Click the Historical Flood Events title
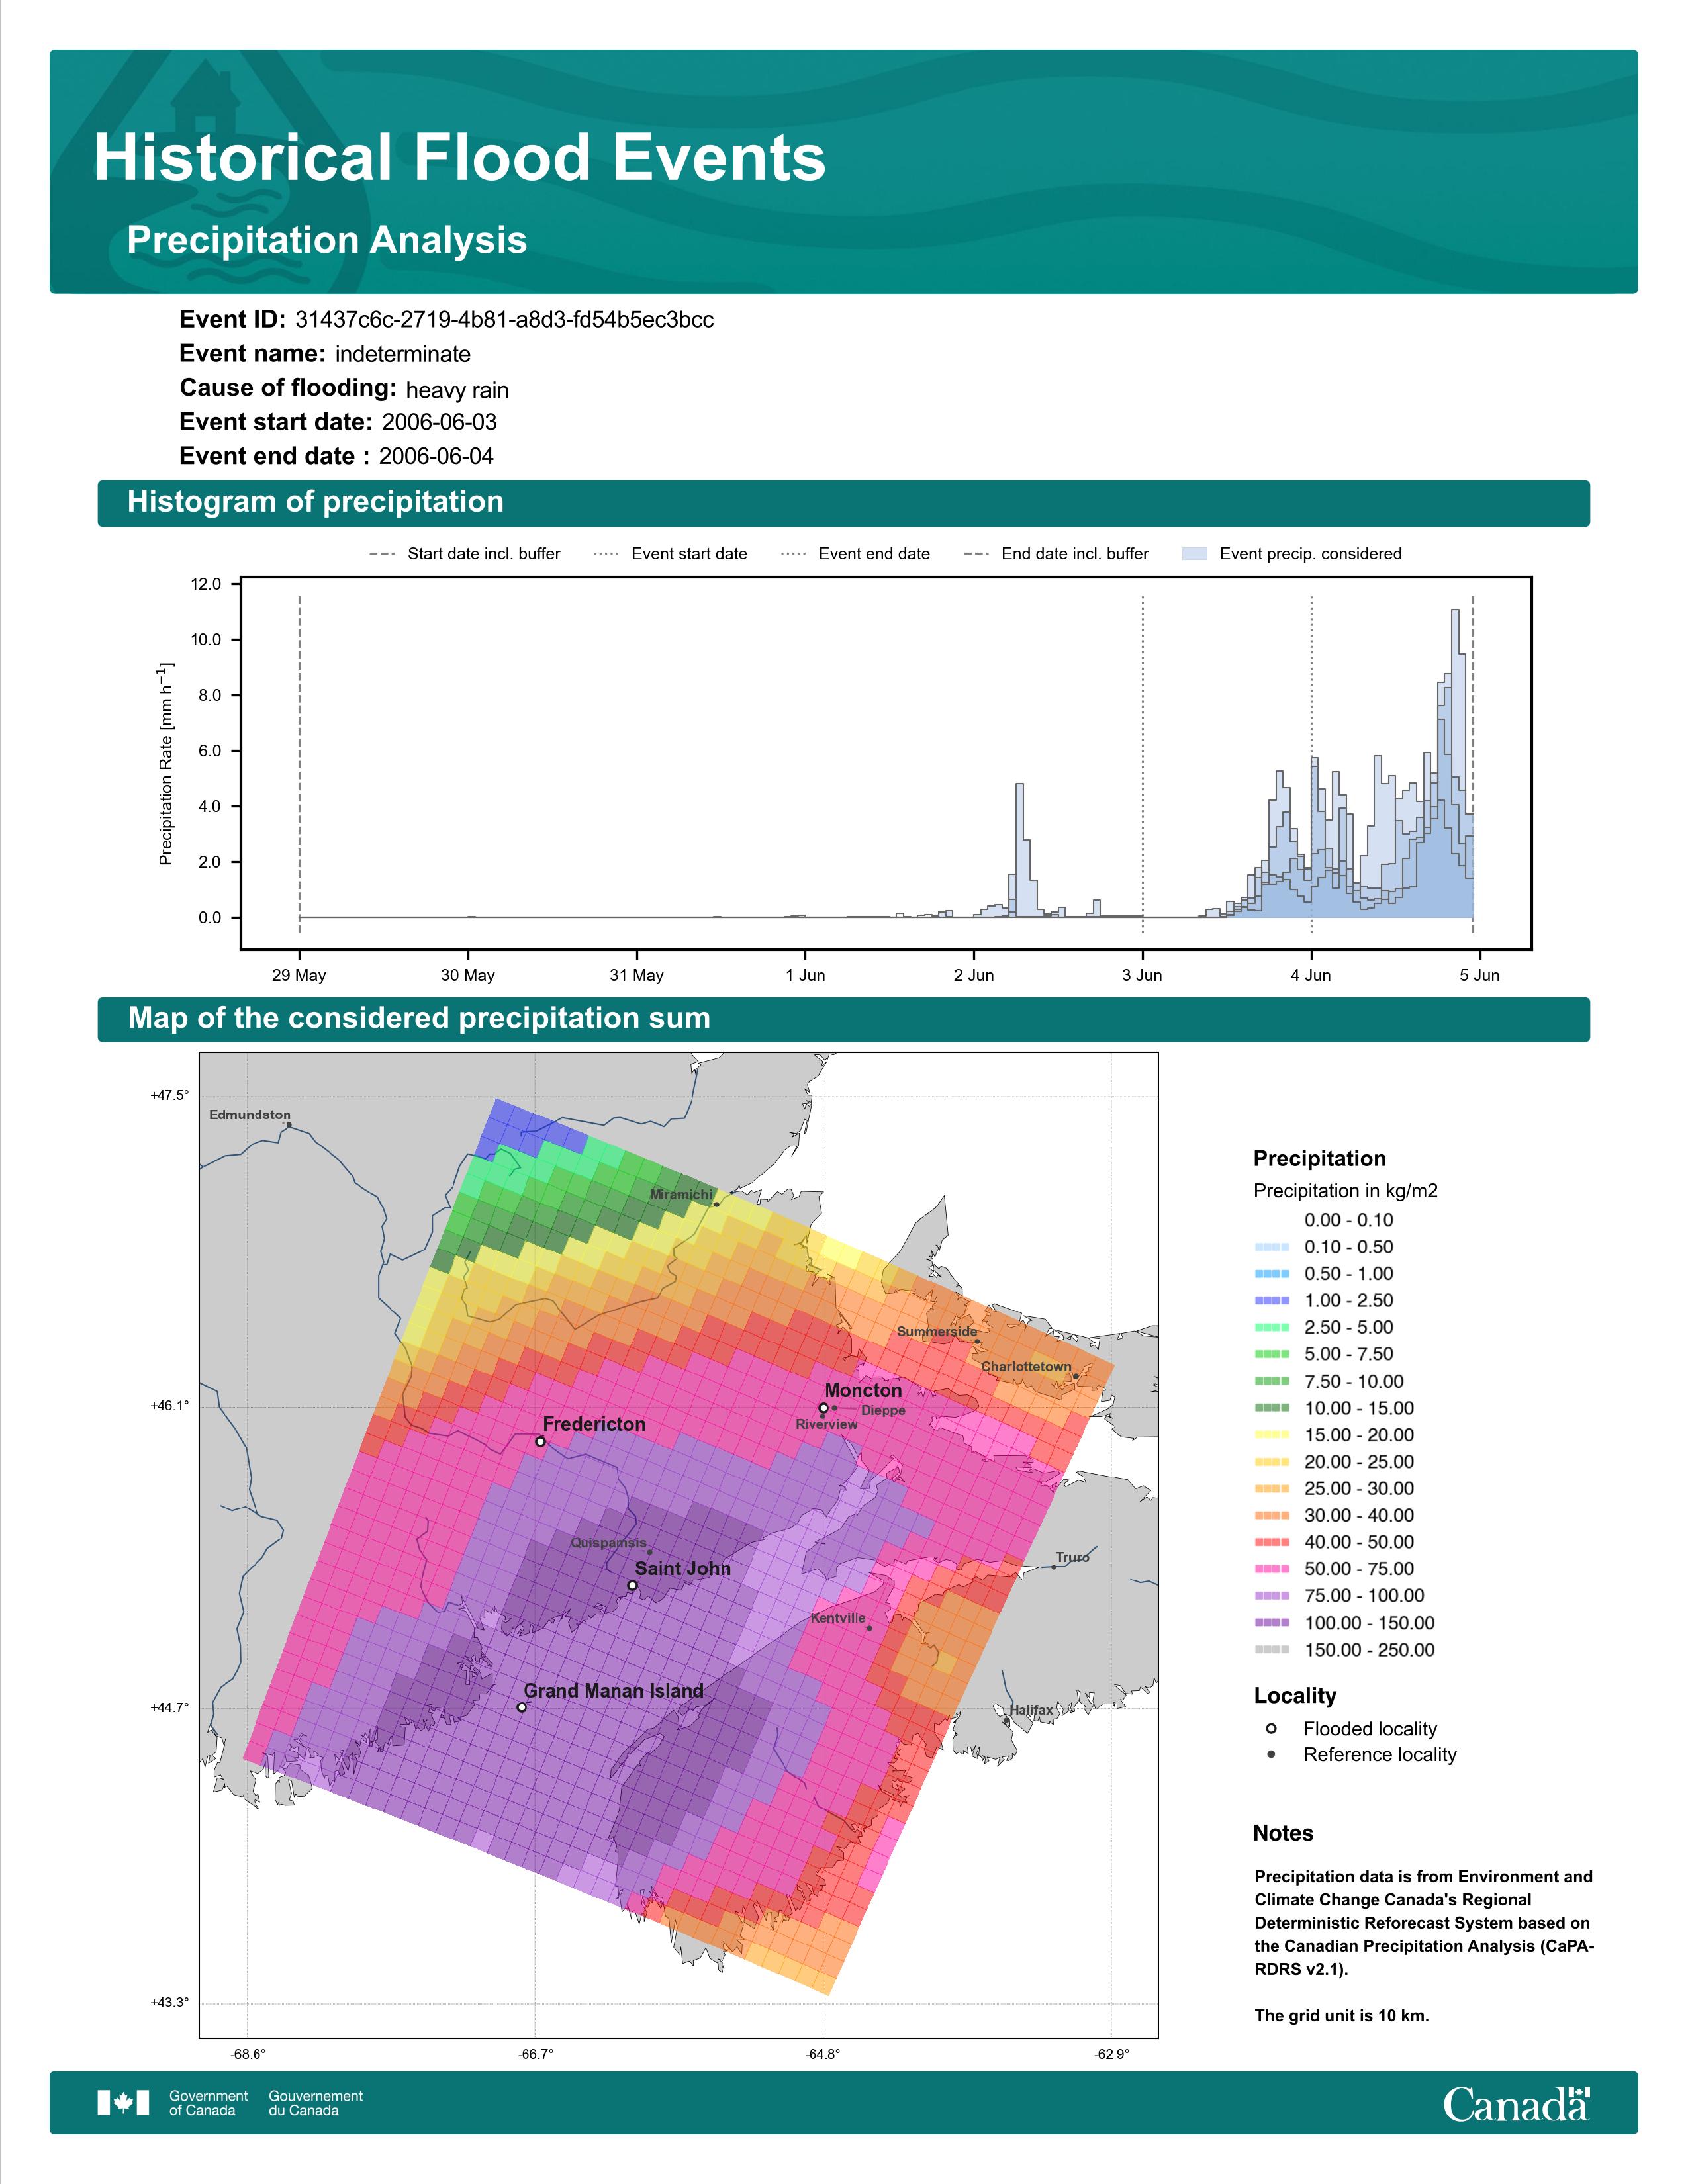The image size is (1688, 2184). [x=460, y=158]
